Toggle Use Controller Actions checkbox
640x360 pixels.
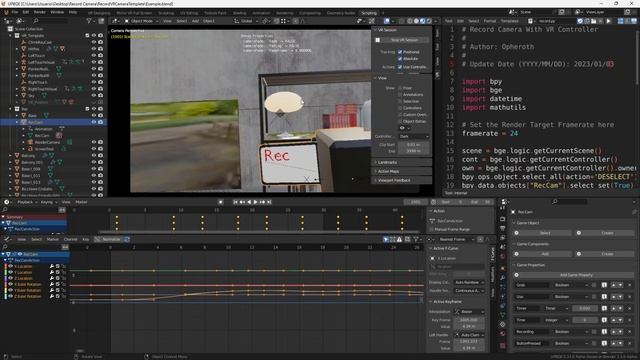click(400, 67)
